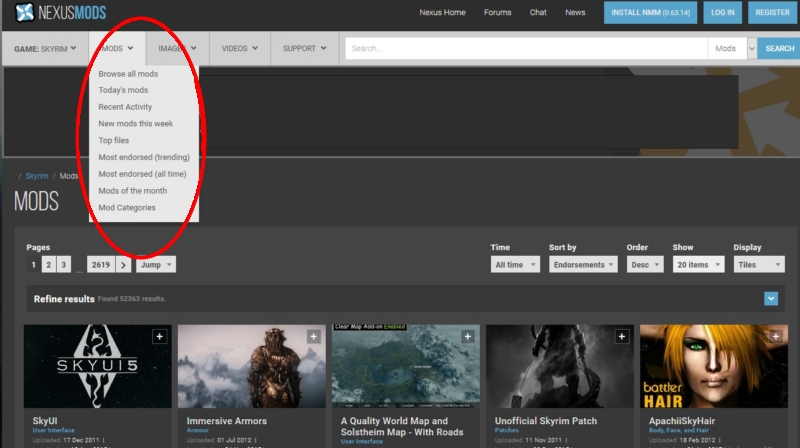The image size is (800, 448).
Task: Add Unofficial Skyrim Patch via plus icon
Action: pos(622,337)
